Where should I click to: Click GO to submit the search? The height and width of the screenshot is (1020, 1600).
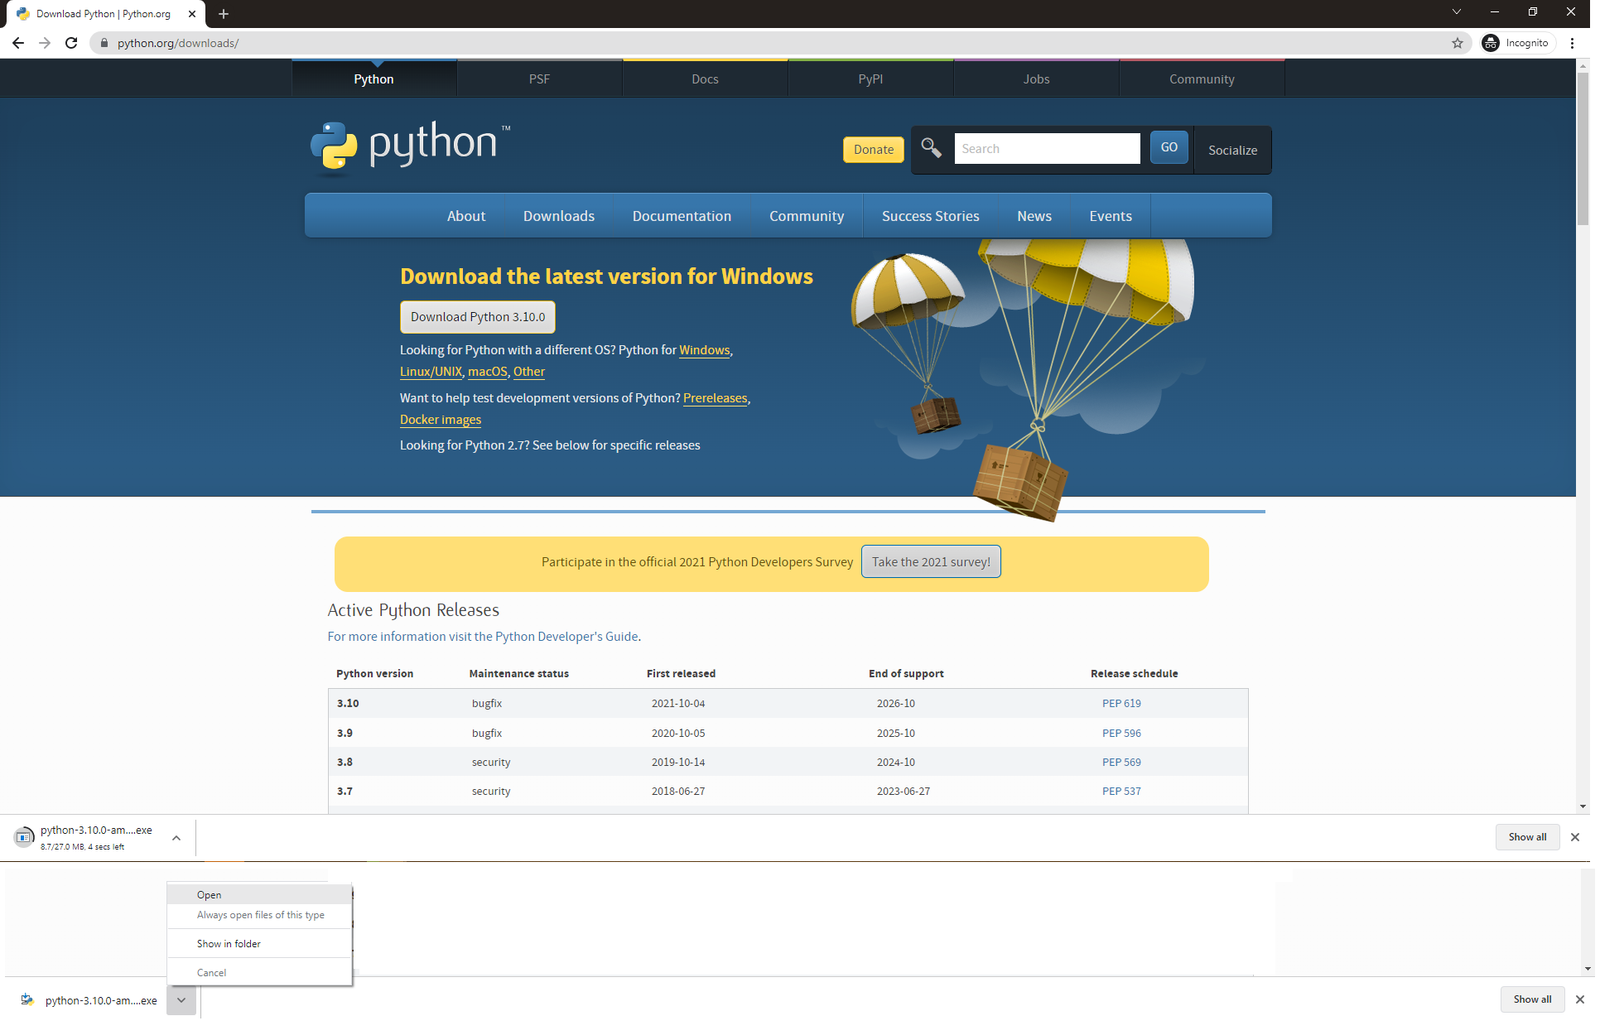click(x=1168, y=146)
